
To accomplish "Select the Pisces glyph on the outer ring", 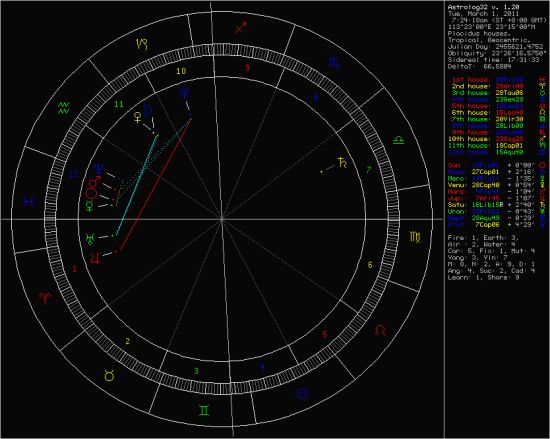I will 29,202.
